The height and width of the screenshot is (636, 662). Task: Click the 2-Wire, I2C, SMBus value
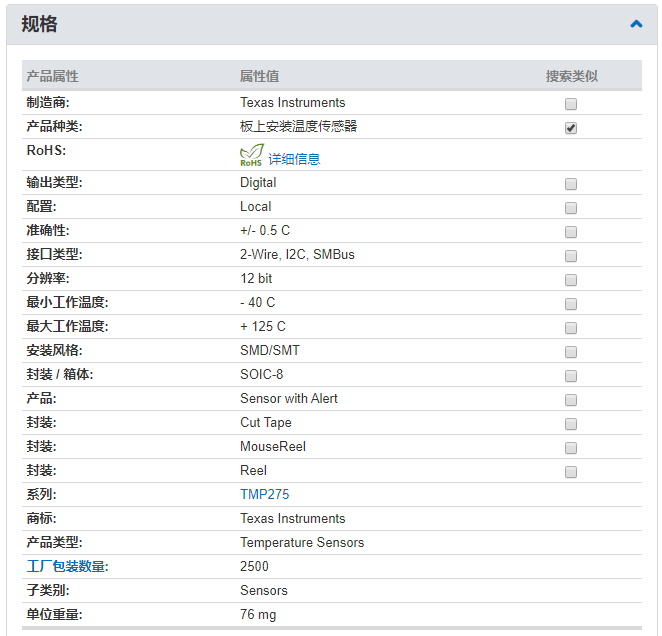[x=297, y=254]
